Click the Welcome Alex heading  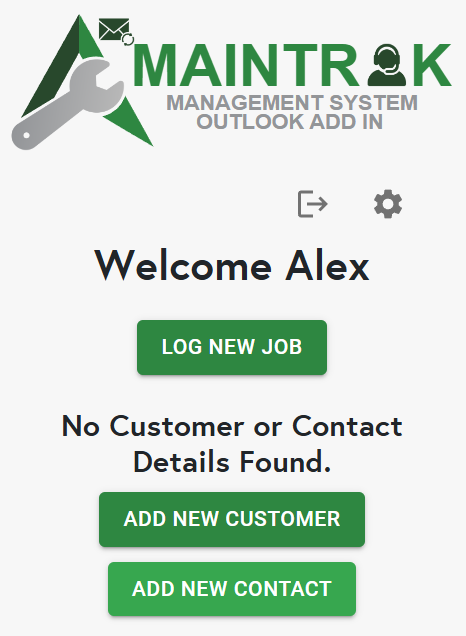pyautogui.click(x=232, y=266)
